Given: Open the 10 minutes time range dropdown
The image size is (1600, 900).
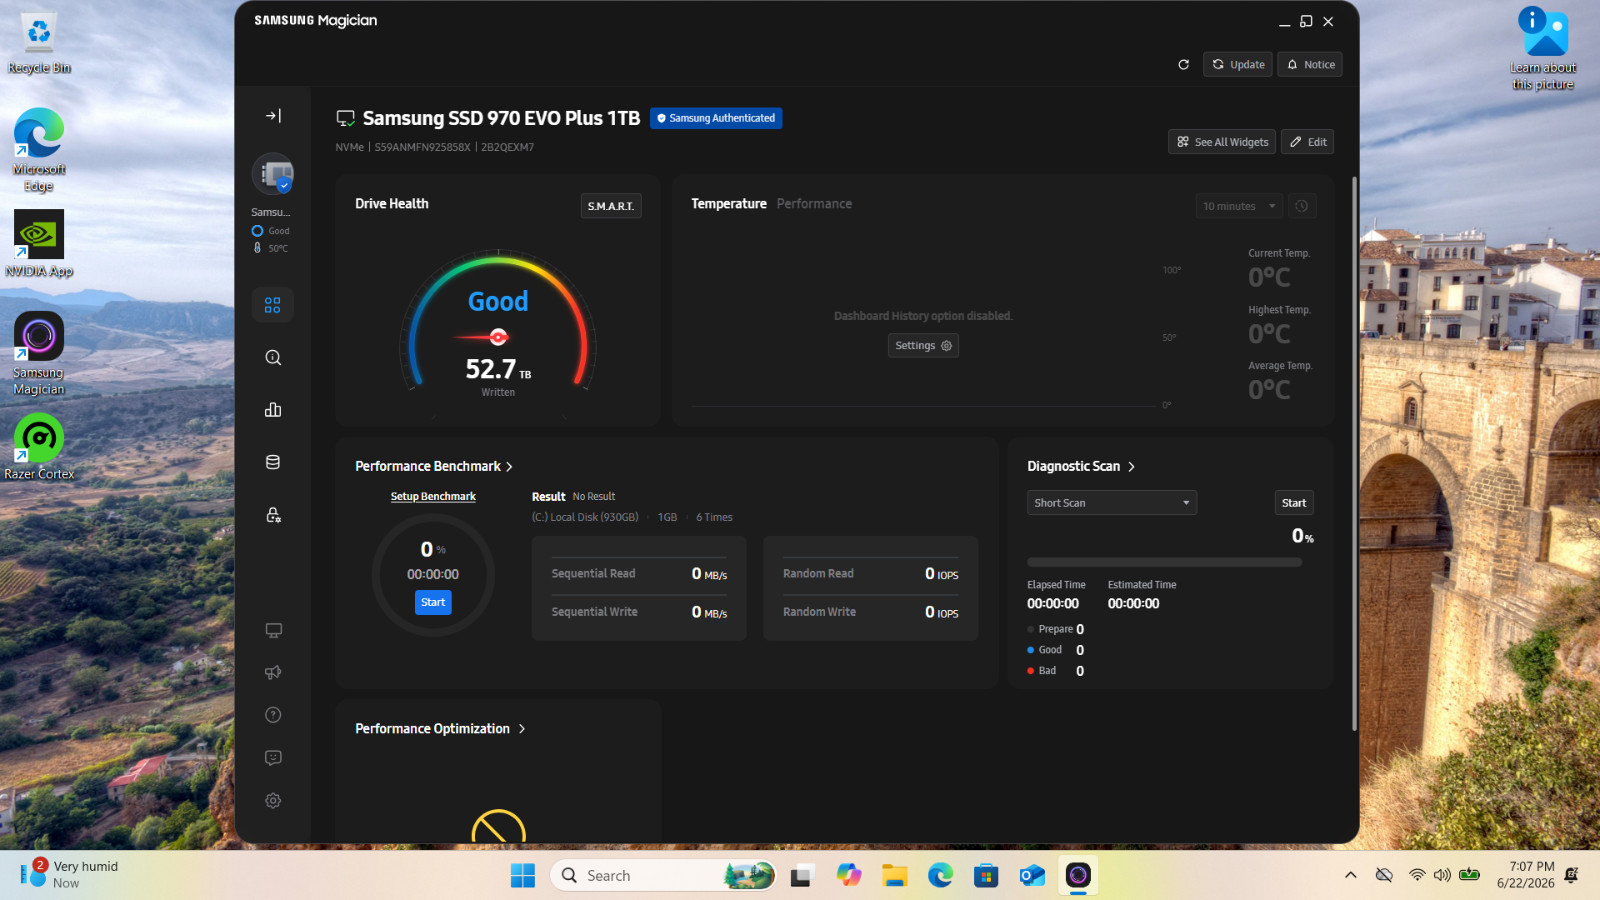Looking at the screenshot, I should (x=1239, y=206).
